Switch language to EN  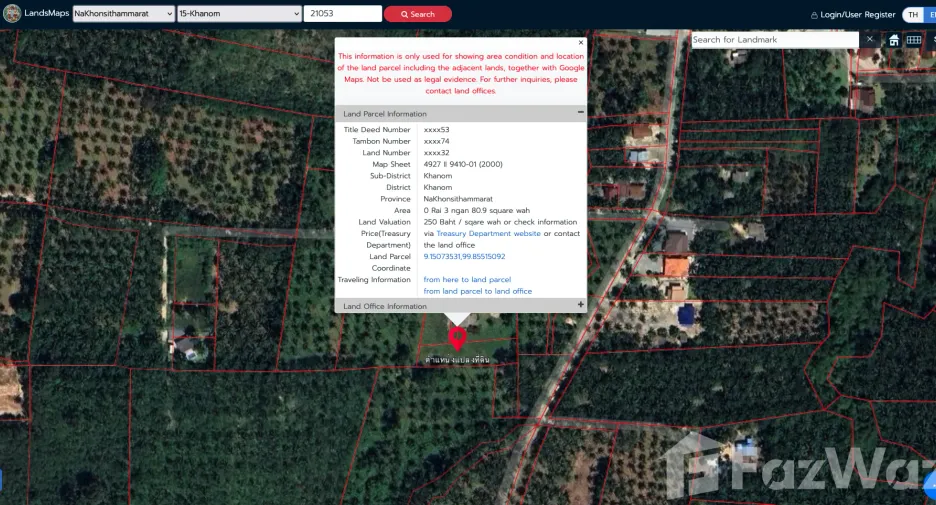[931, 15]
